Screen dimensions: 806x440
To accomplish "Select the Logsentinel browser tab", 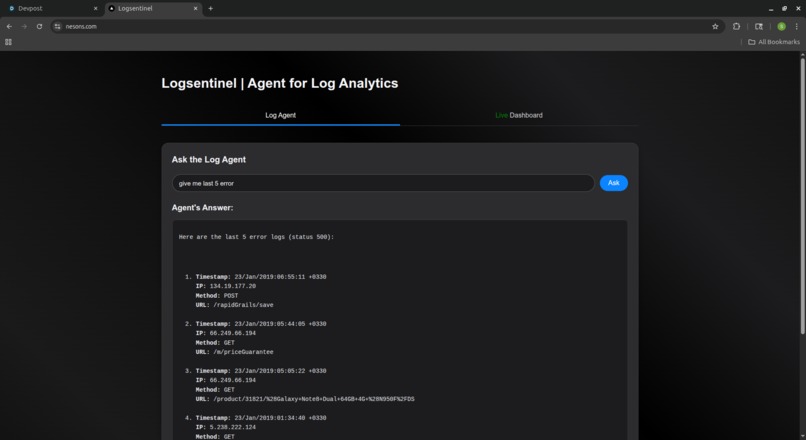I will pyautogui.click(x=153, y=9).
